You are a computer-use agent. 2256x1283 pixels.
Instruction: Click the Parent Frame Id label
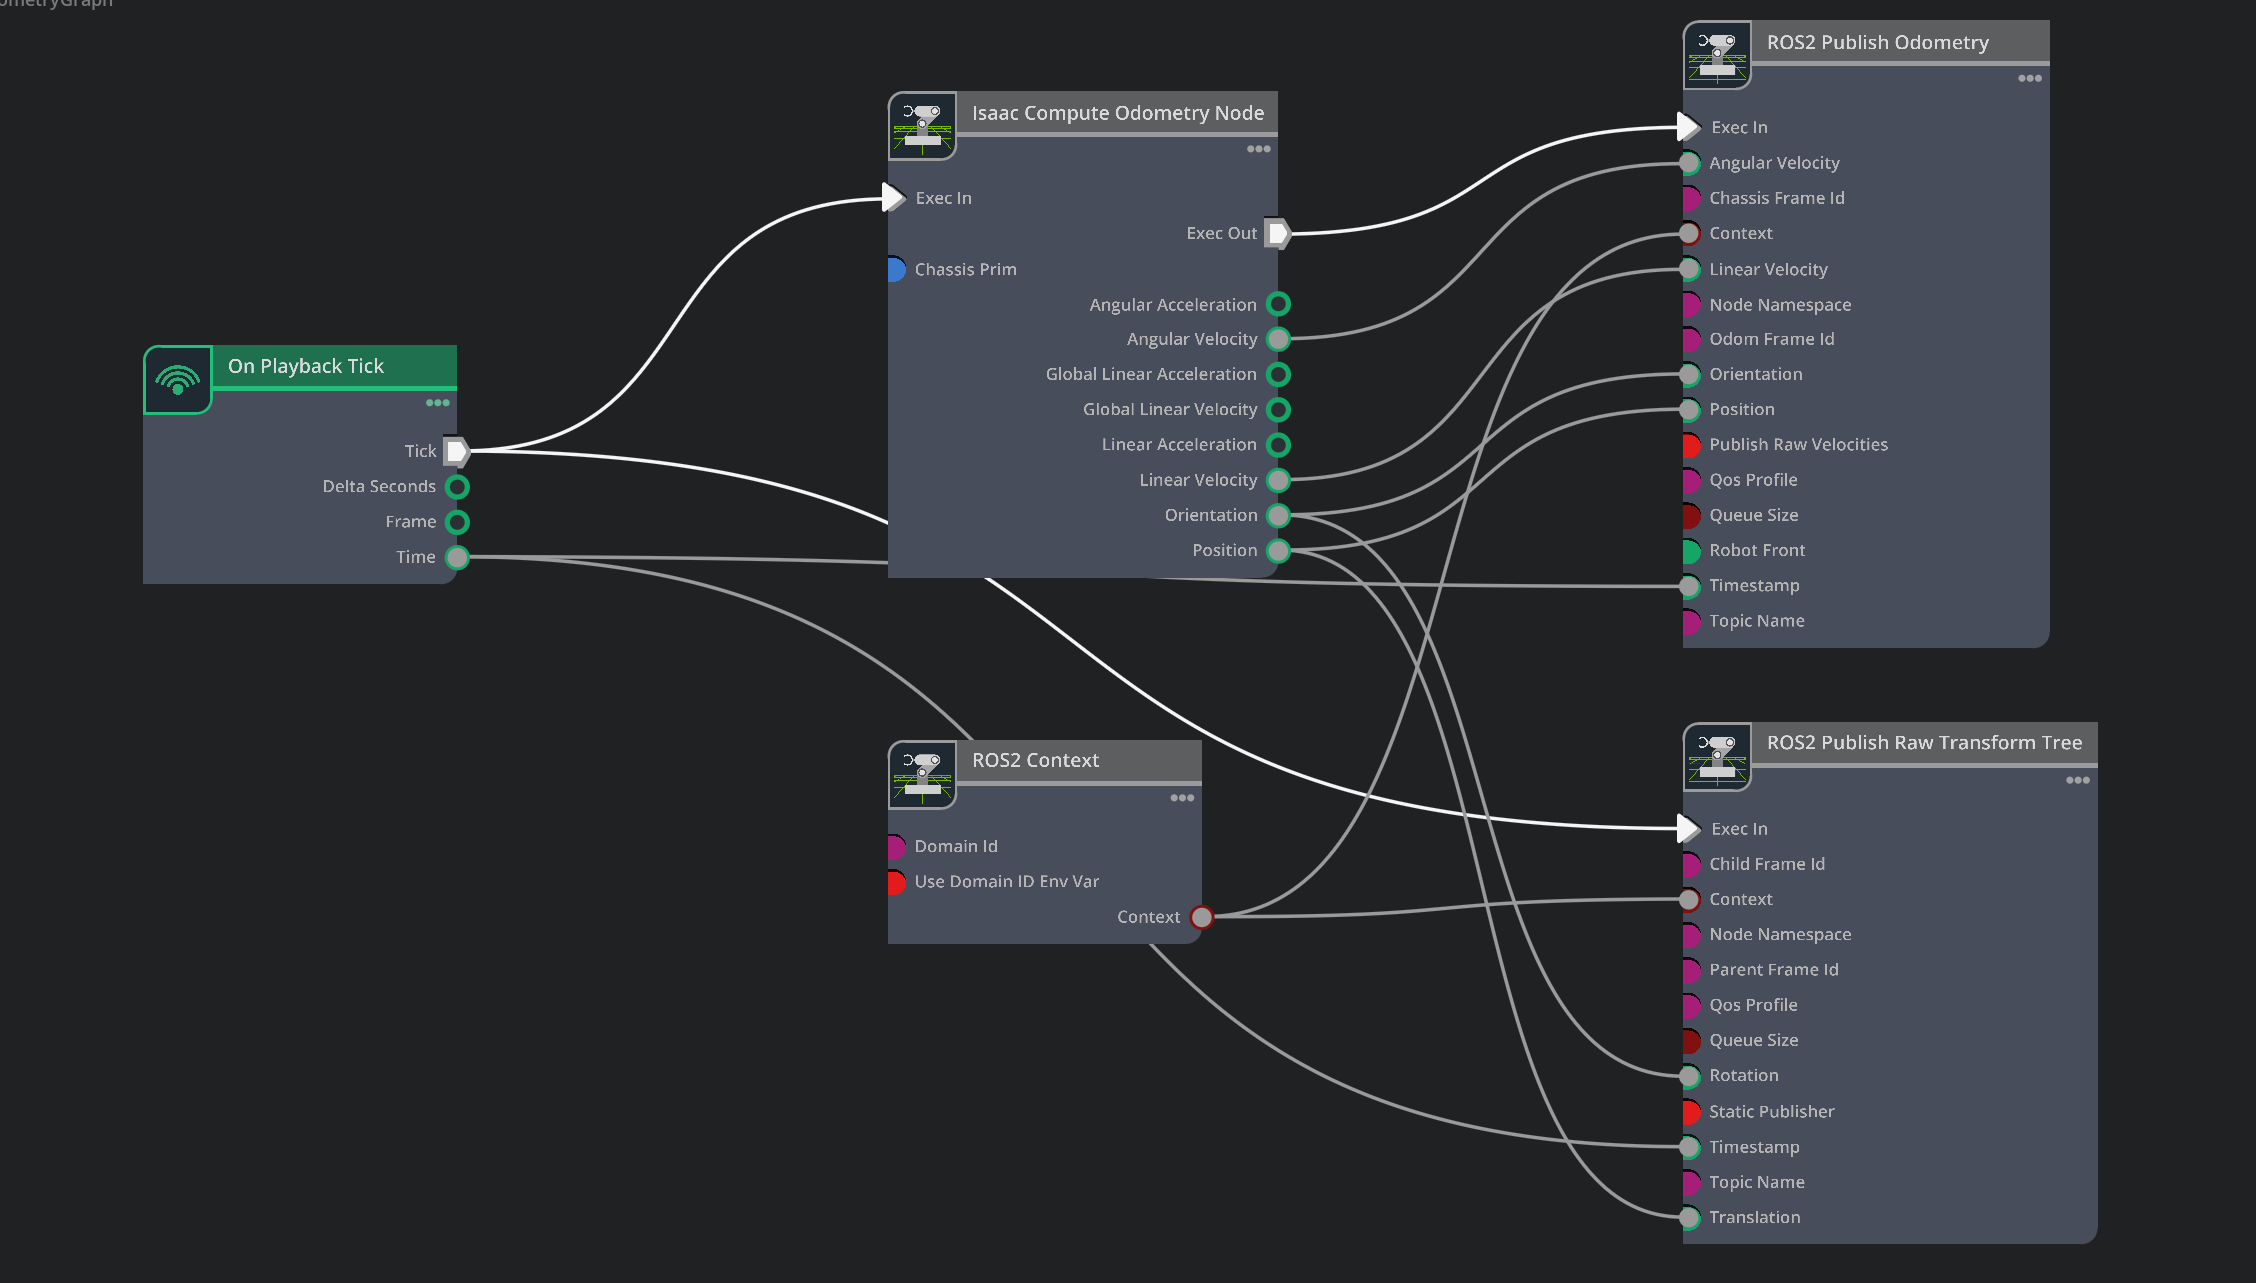point(1774,969)
